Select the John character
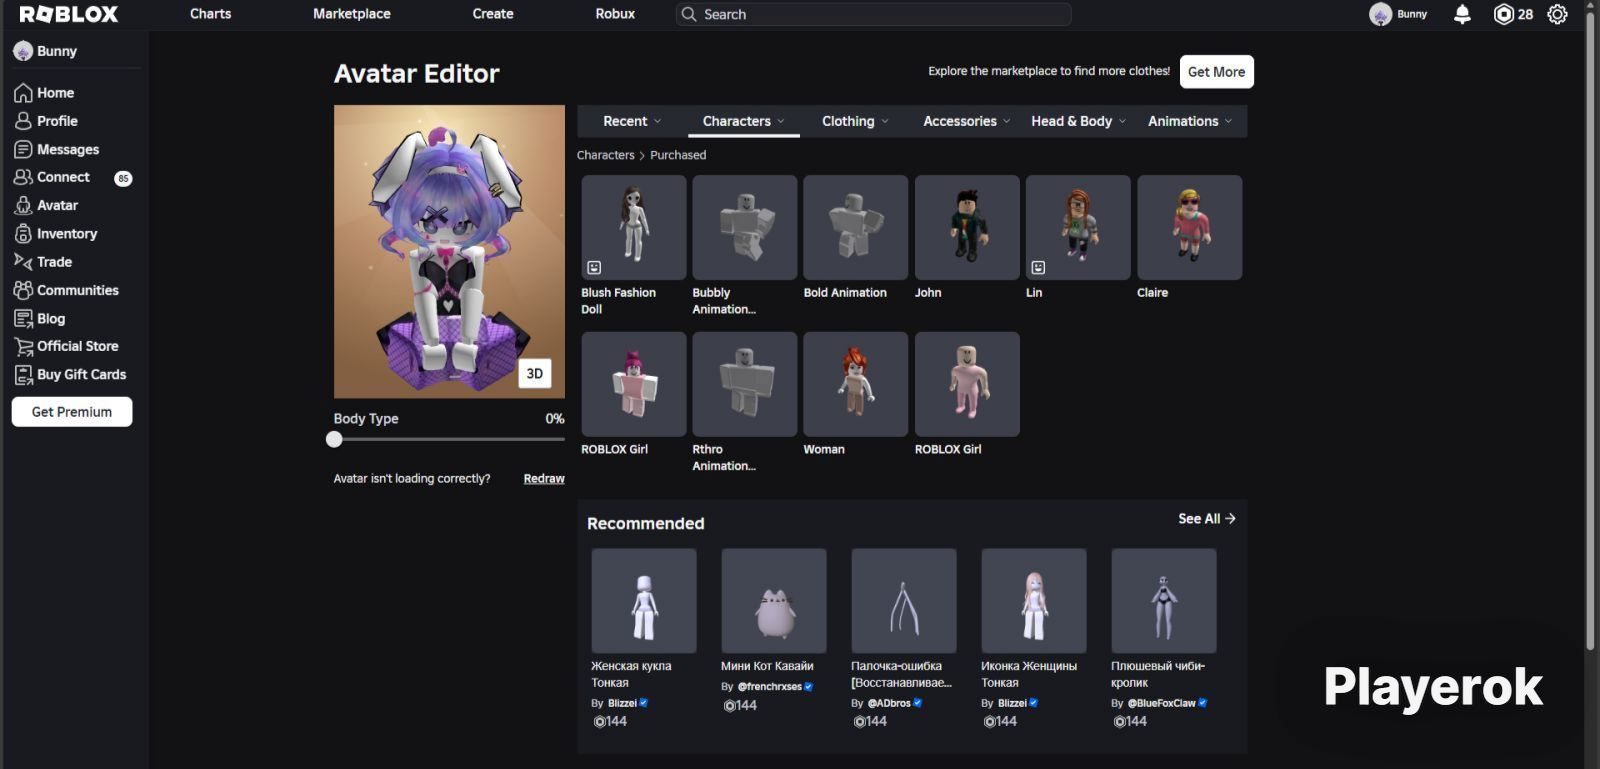 (x=967, y=228)
